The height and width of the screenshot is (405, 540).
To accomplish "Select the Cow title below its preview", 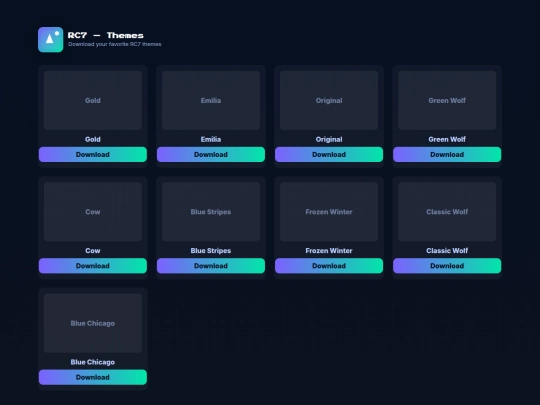I will tap(93, 251).
